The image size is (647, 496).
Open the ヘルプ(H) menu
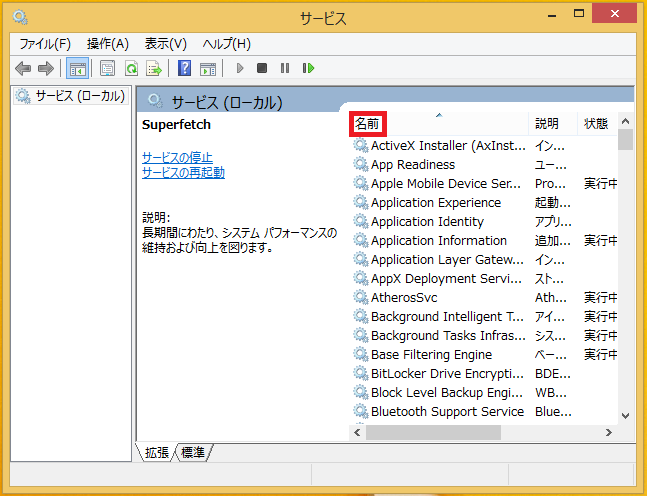pyautogui.click(x=227, y=44)
